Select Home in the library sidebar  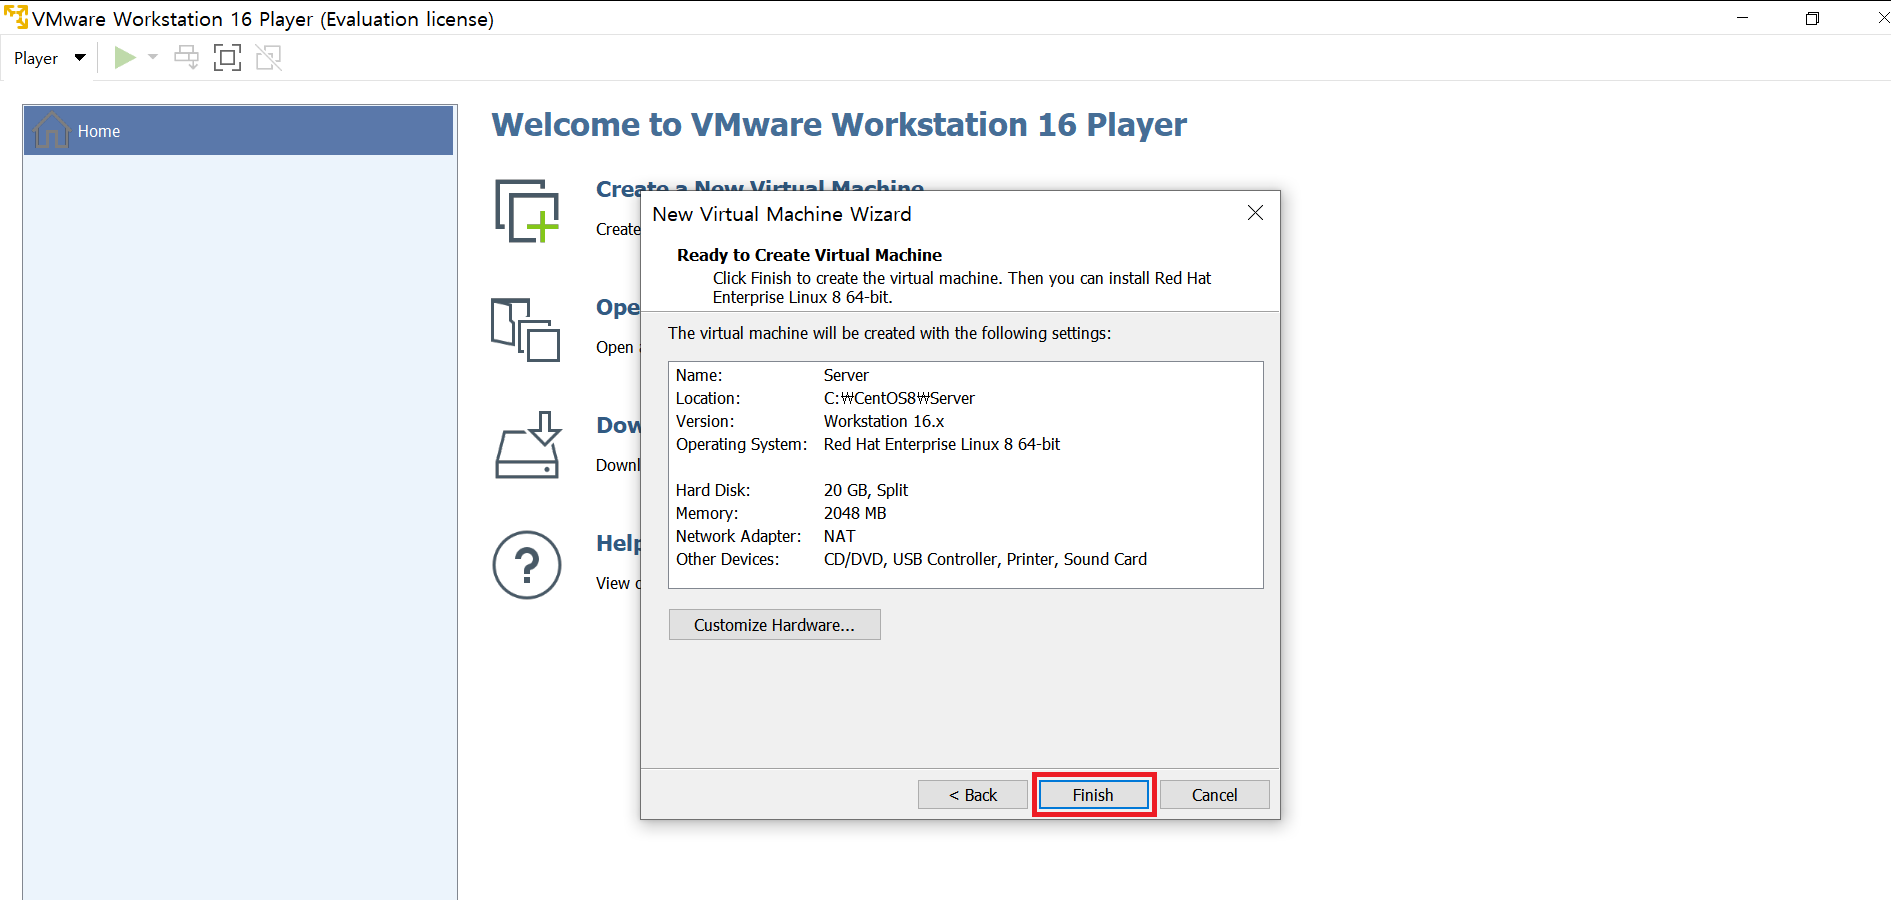click(238, 131)
